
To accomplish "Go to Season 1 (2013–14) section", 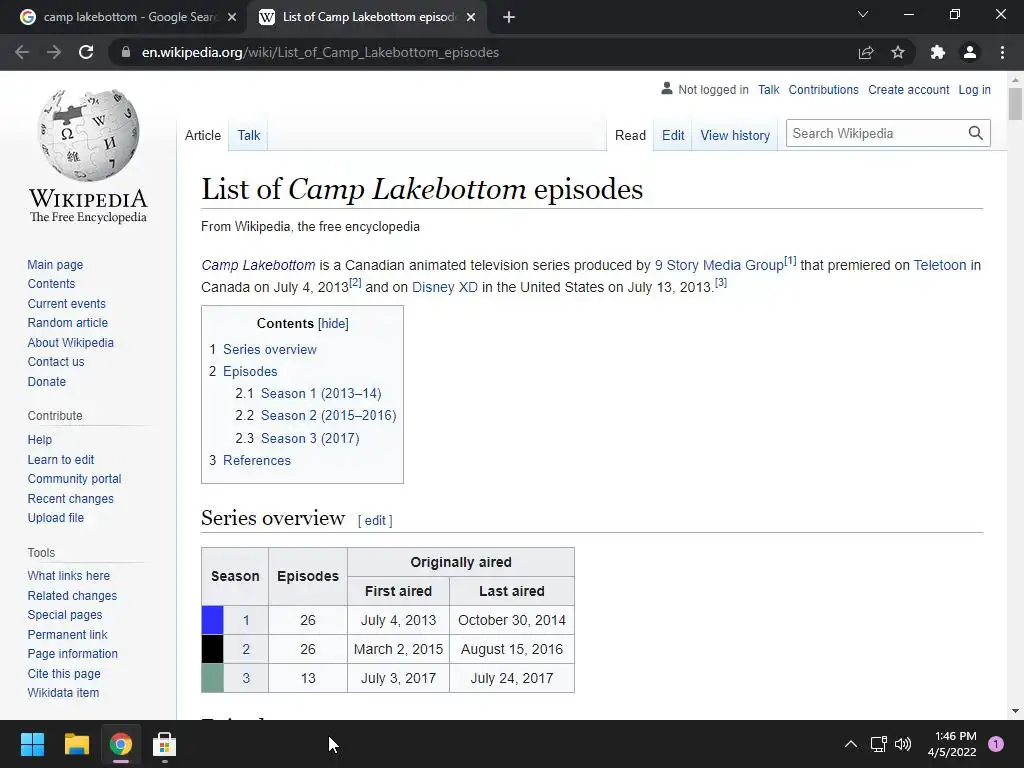I will [x=321, y=393].
